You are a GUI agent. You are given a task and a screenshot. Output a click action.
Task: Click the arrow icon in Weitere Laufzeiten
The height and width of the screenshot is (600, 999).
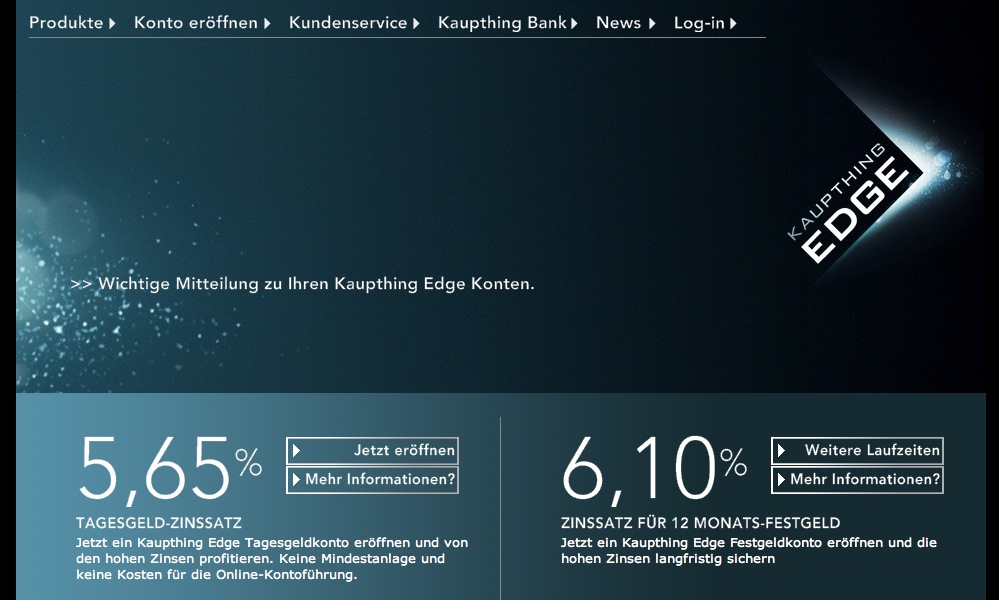coord(781,451)
